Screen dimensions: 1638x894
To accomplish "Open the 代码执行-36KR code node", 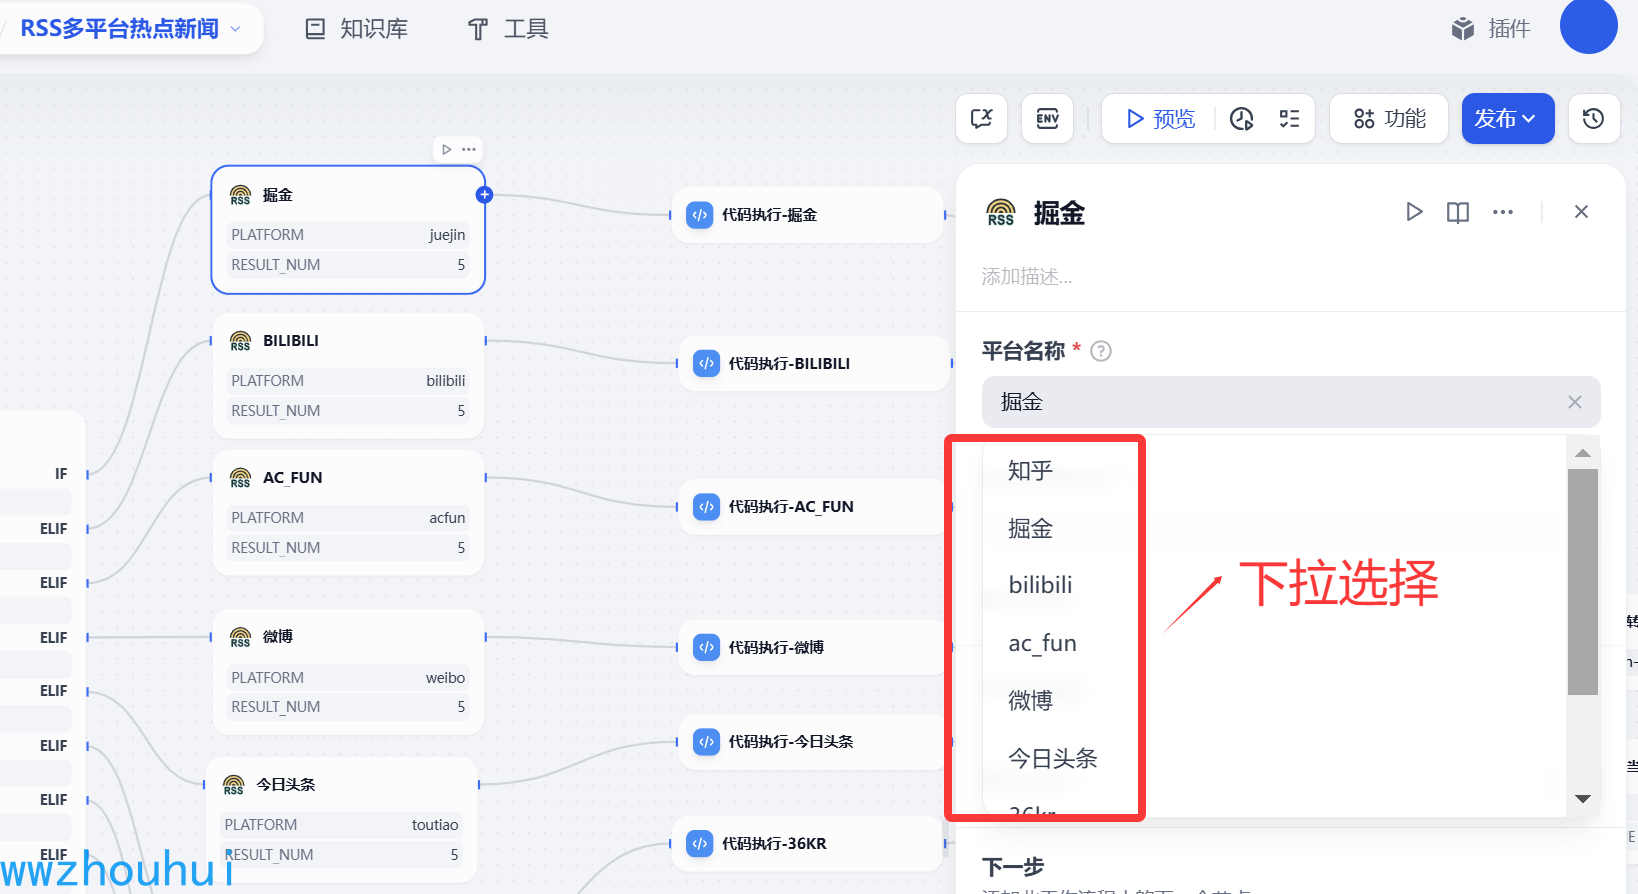I will point(808,844).
